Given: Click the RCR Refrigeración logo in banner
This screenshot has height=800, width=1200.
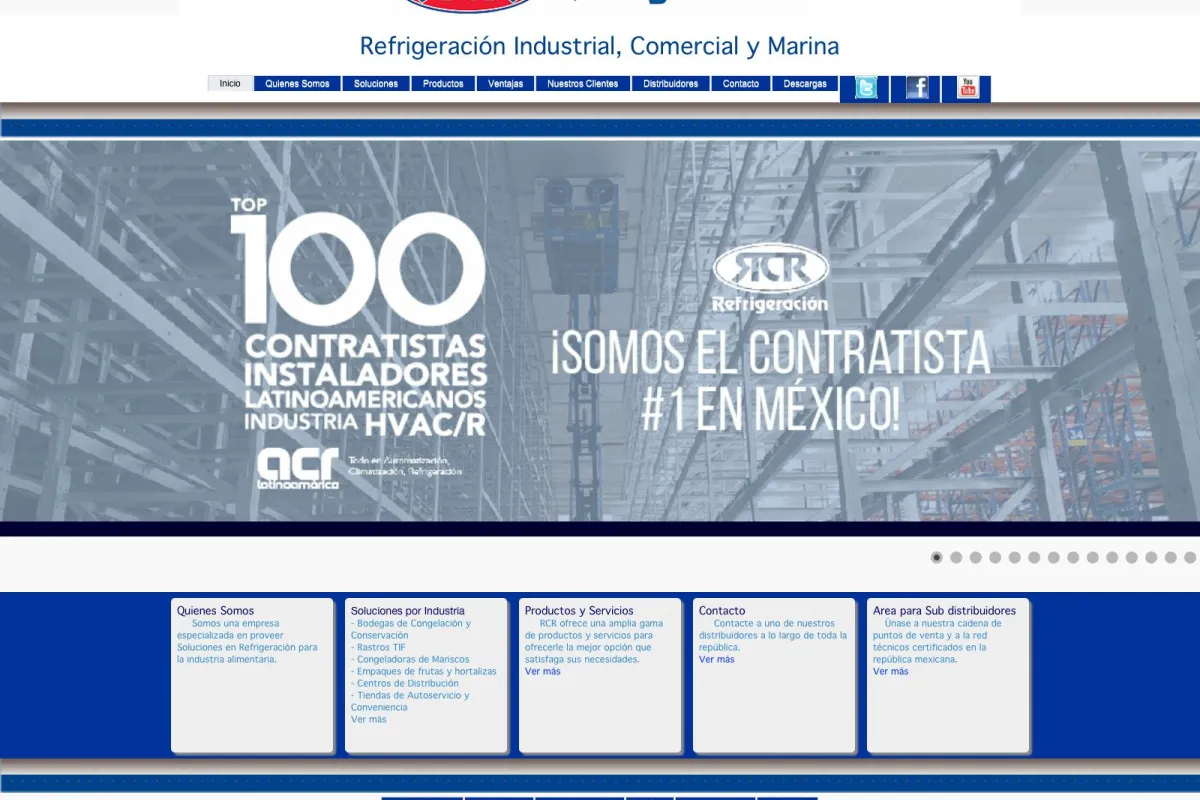Looking at the screenshot, I should click(770, 278).
